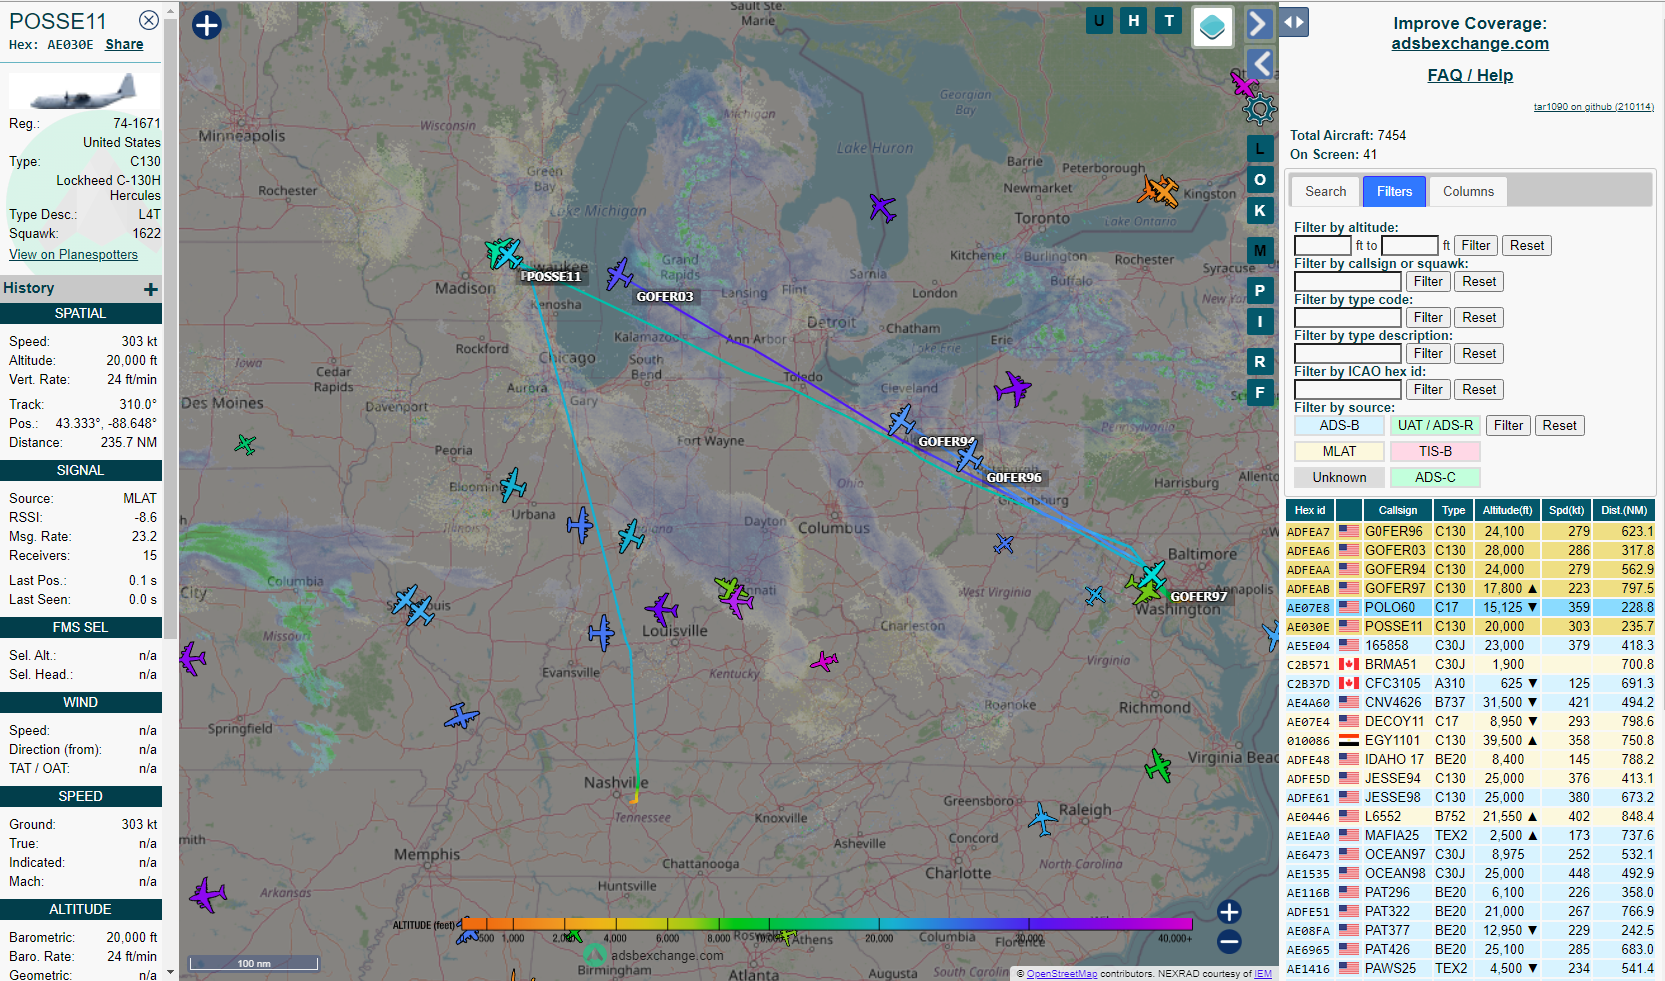Toggle the P map button

[1260, 291]
